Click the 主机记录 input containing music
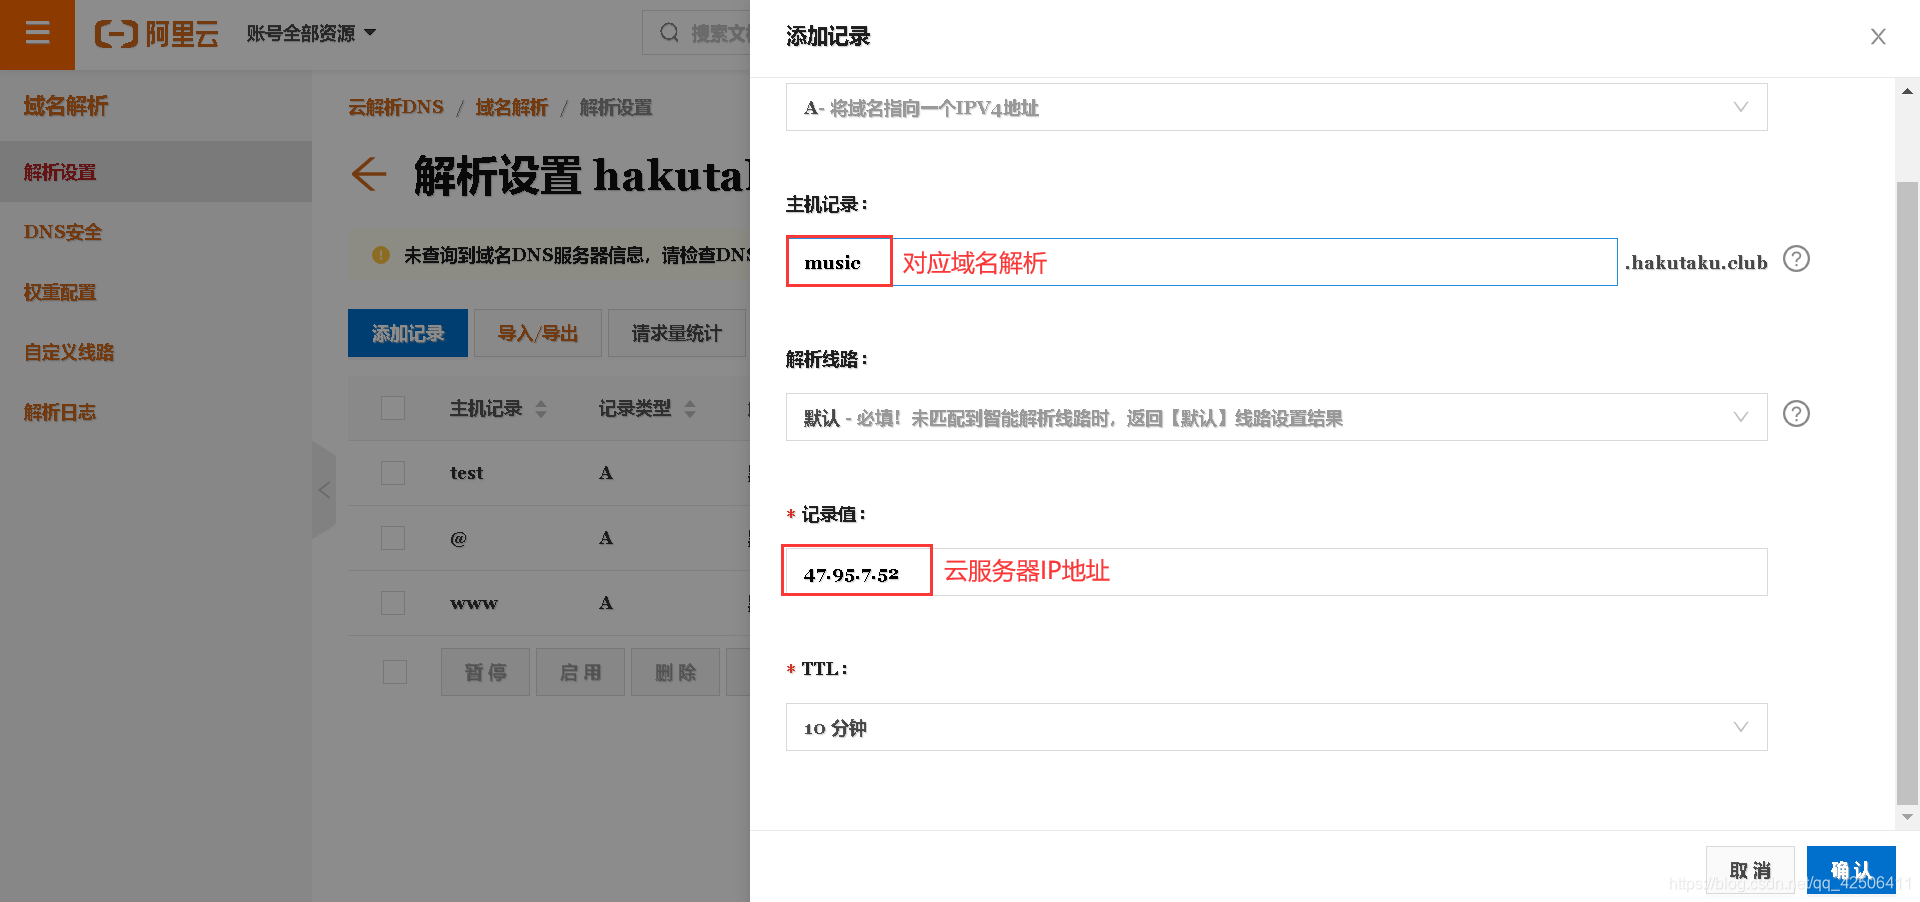The image size is (1920, 902). (x=1202, y=262)
